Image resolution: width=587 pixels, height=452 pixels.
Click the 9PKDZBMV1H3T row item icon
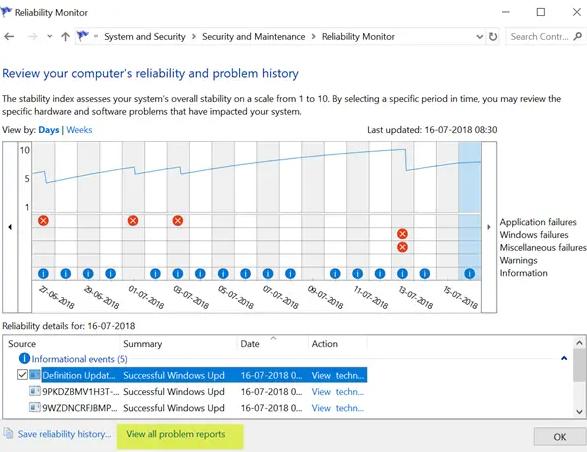pyautogui.click(x=35, y=391)
